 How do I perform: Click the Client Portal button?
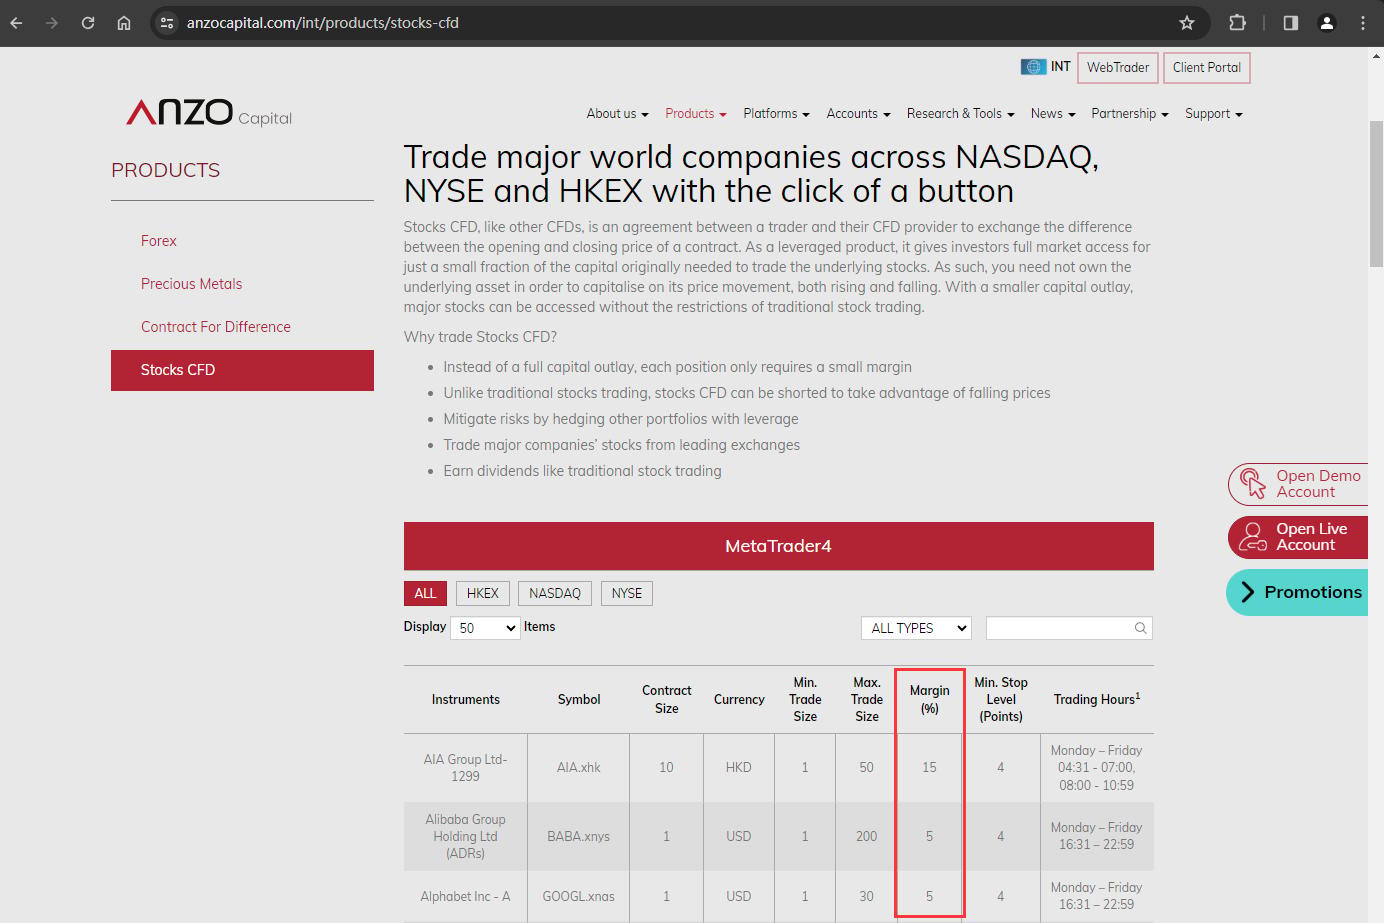point(1207,67)
